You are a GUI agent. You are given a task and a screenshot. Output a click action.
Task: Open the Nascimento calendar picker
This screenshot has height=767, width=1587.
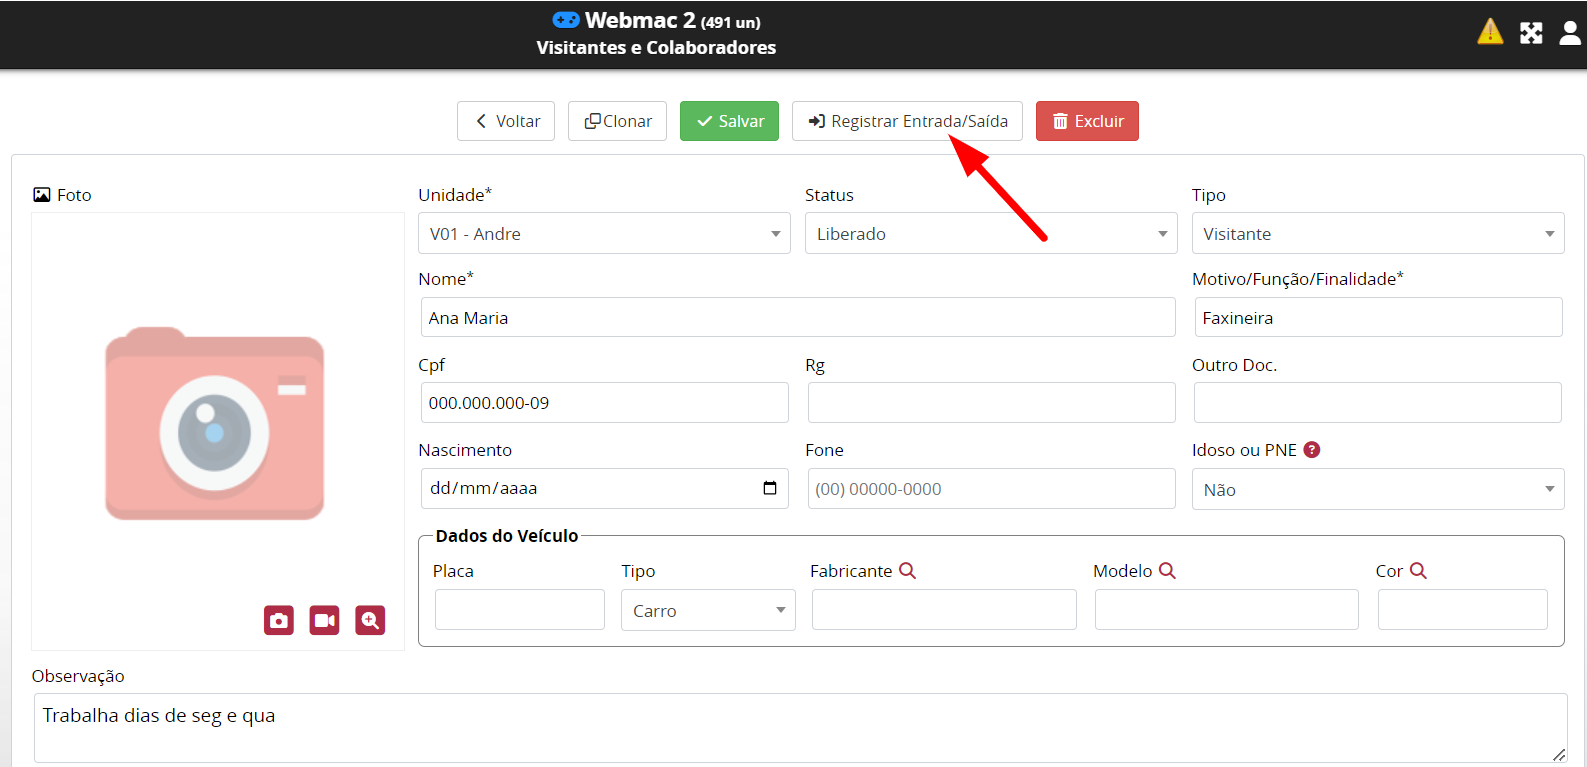pyautogui.click(x=769, y=488)
